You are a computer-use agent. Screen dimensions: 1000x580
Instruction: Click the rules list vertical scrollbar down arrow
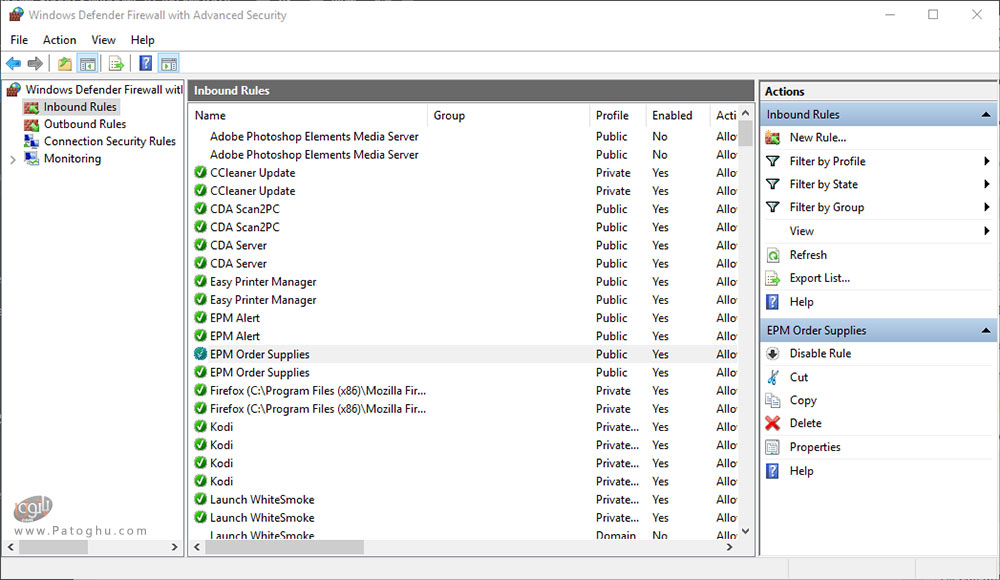[746, 531]
